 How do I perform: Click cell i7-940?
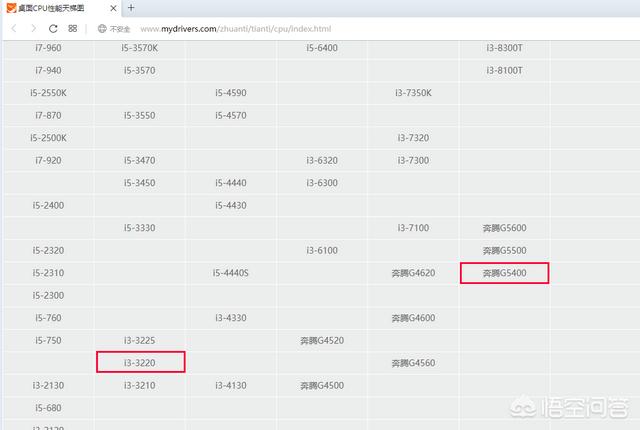click(48, 70)
